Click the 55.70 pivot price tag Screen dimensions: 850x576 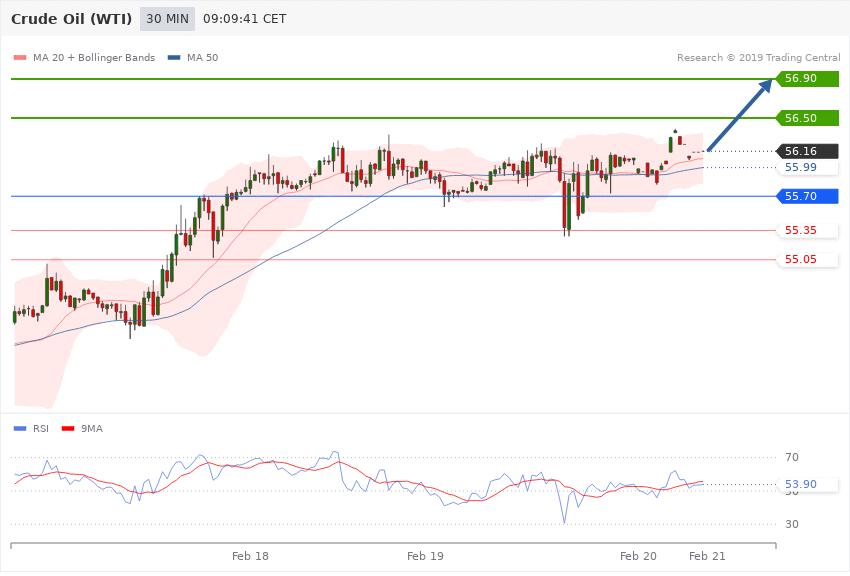(807, 196)
